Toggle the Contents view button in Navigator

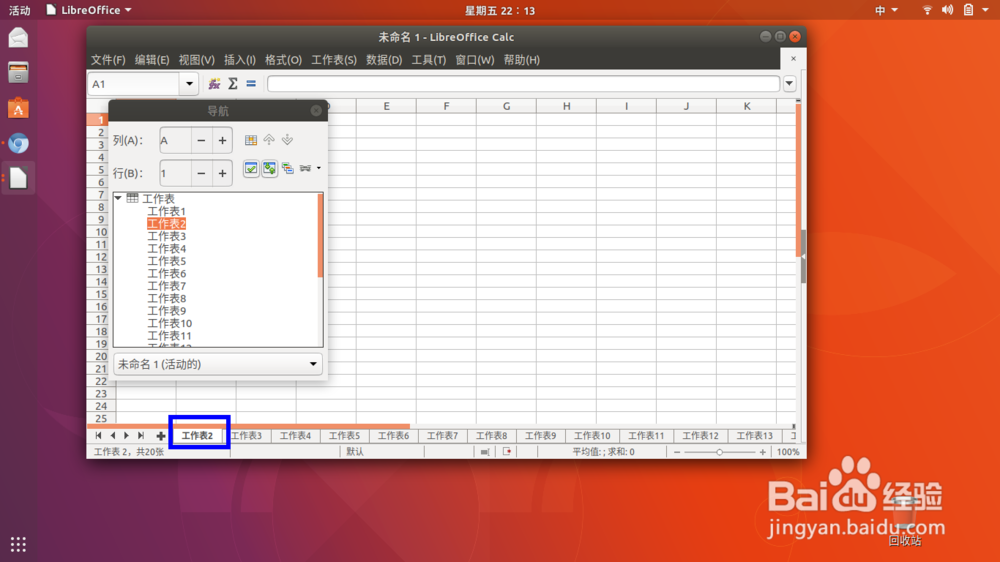pyautogui.click(x=251, y=168)
